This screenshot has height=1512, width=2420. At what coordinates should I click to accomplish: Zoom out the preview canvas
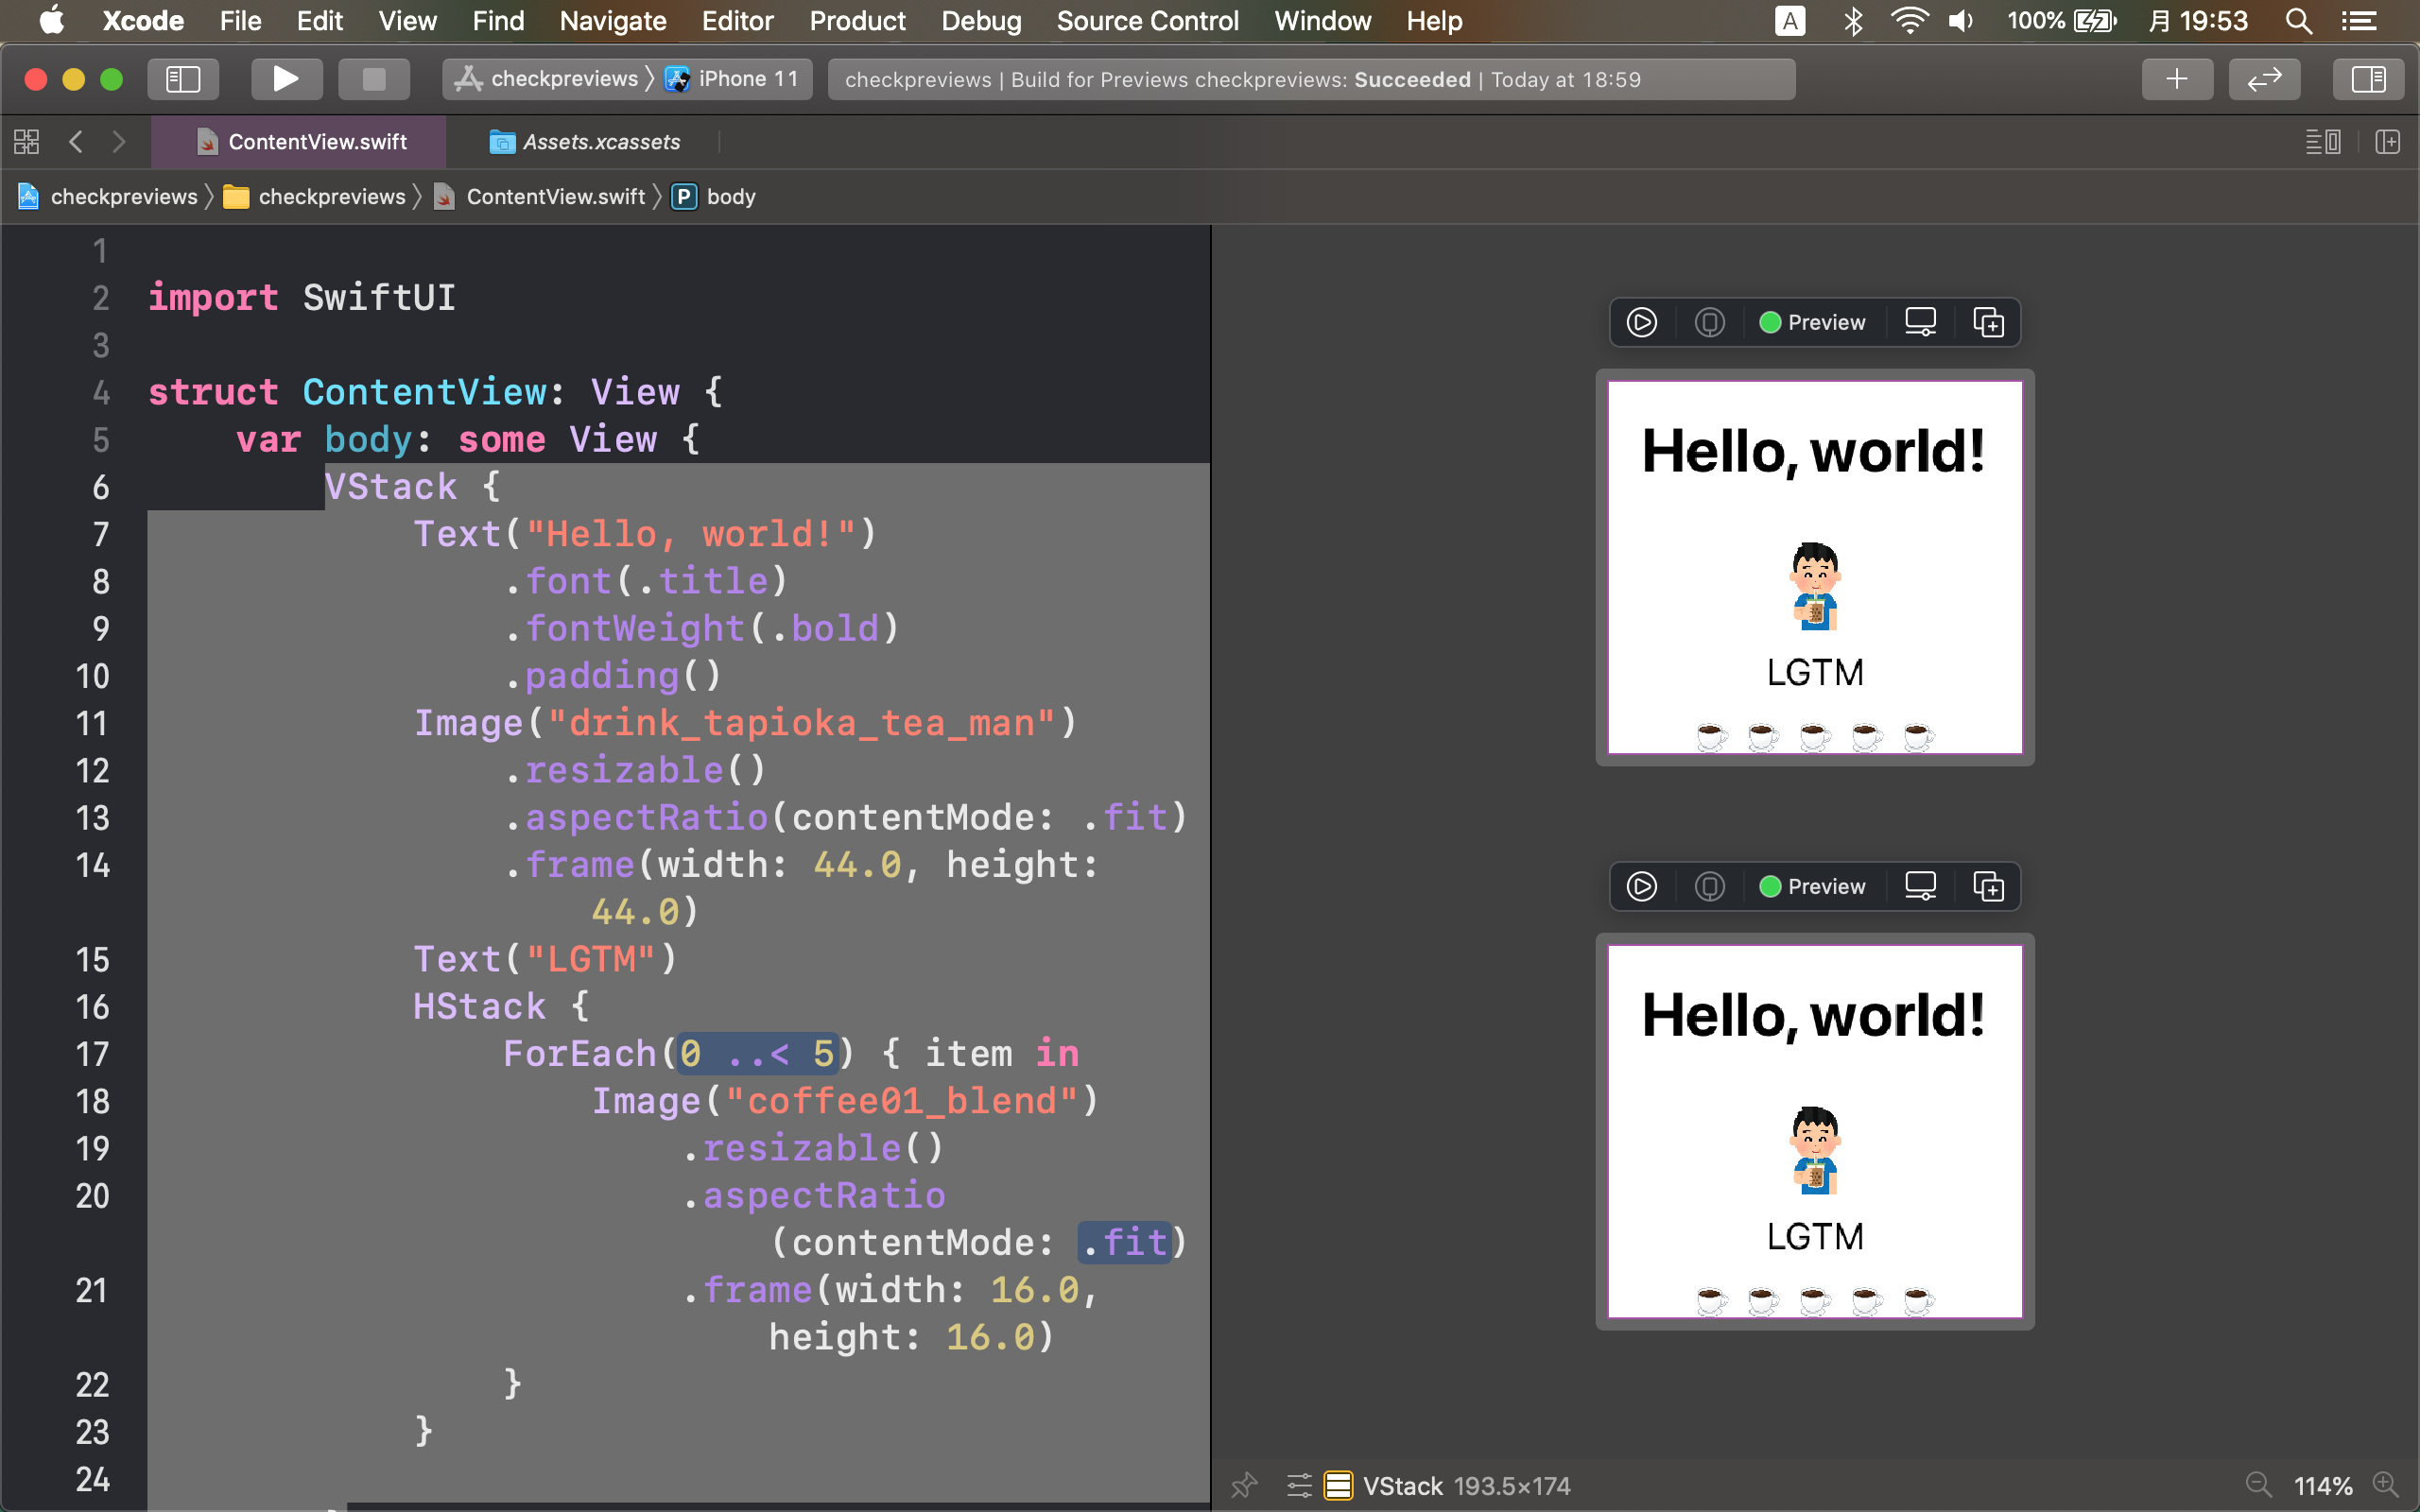(2258, 1485)
